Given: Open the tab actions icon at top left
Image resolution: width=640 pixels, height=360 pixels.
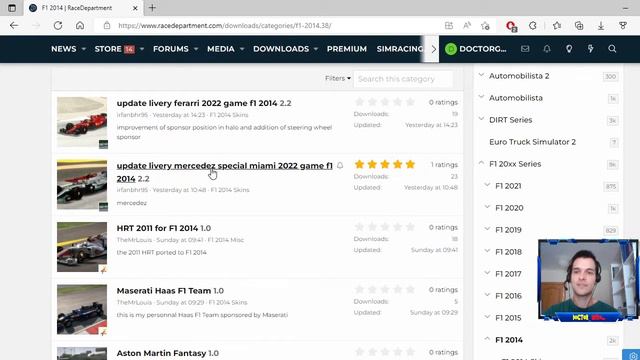Looking at the screenshot, I should pyautogui.click(x=12, y=8).
